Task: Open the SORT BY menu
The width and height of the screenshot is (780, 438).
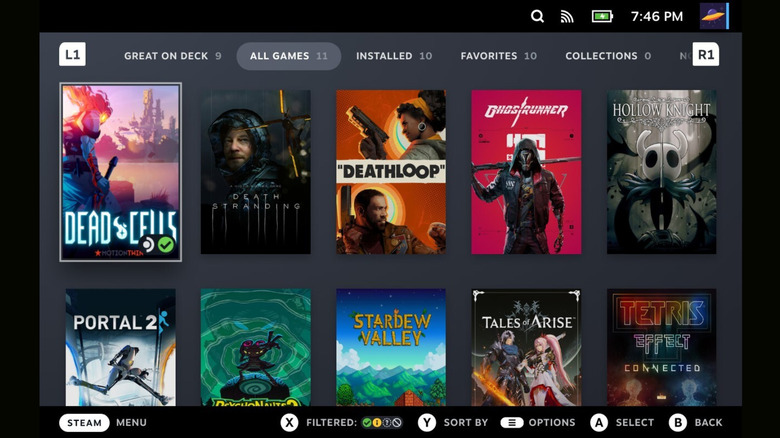Action: [x=466, y=423]
